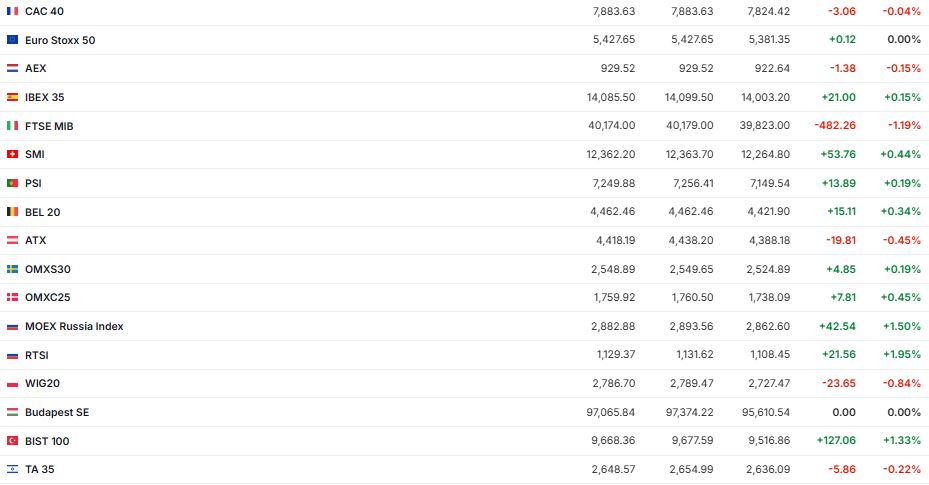Viewport: 929px width, 485px height.
Task: Click the RTSI index name
Action: [x=37, y=355]
